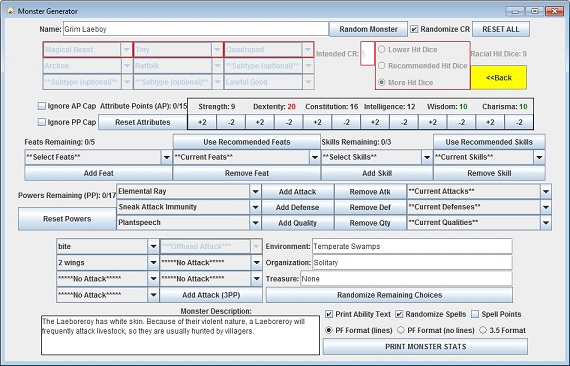This screenshot has height=366, width=570.
Task: Choose the Recommended Hit Dice radio option
Action: (381, 66)
